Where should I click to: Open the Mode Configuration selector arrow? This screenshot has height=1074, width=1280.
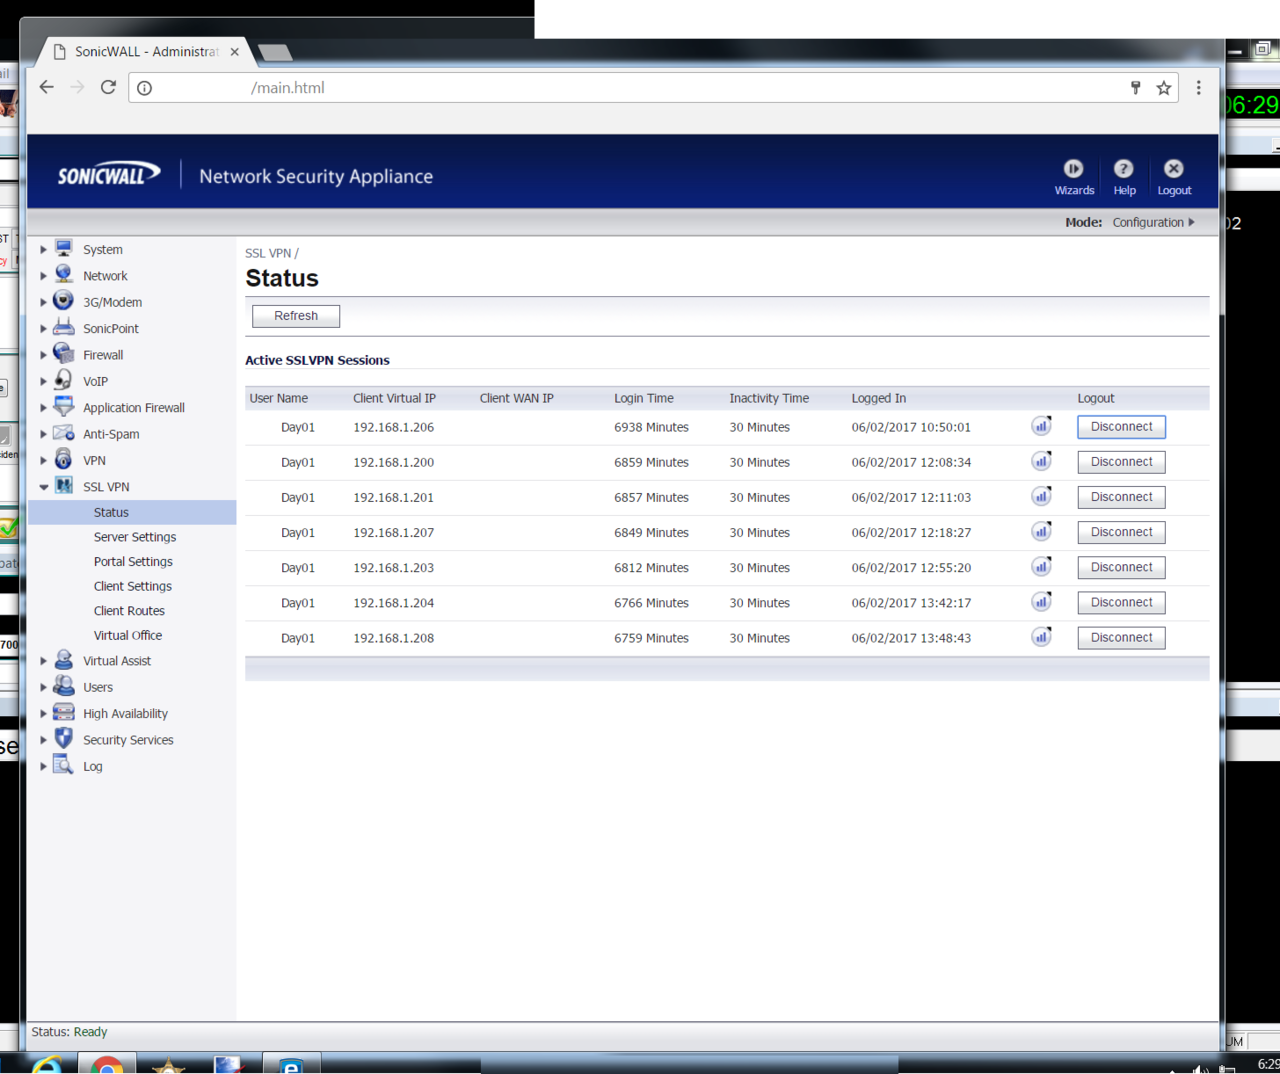coord(1191,222)
